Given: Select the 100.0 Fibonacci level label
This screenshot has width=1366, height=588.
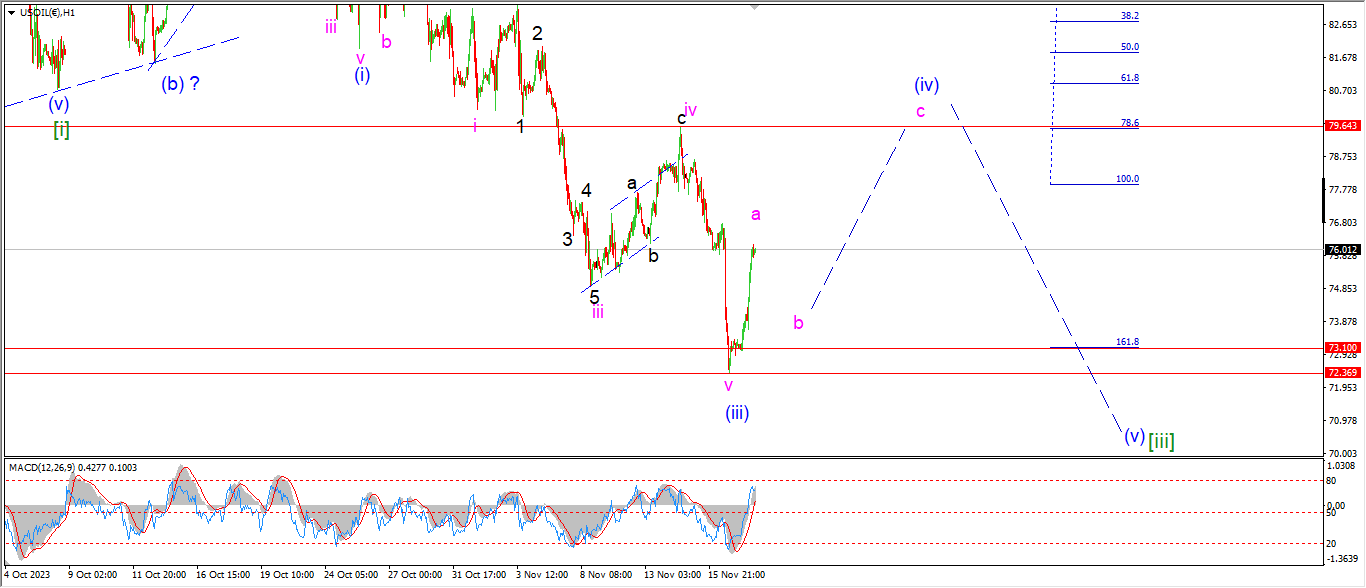Looking at the screenshot, I should tap(1127, 179).
